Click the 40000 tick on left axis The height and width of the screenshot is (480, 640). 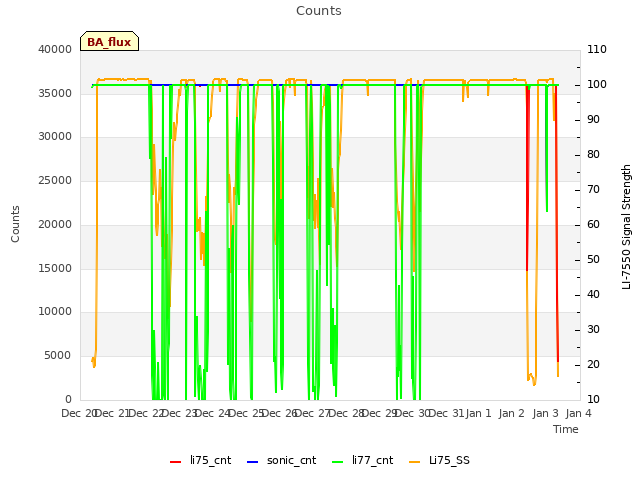55,49
